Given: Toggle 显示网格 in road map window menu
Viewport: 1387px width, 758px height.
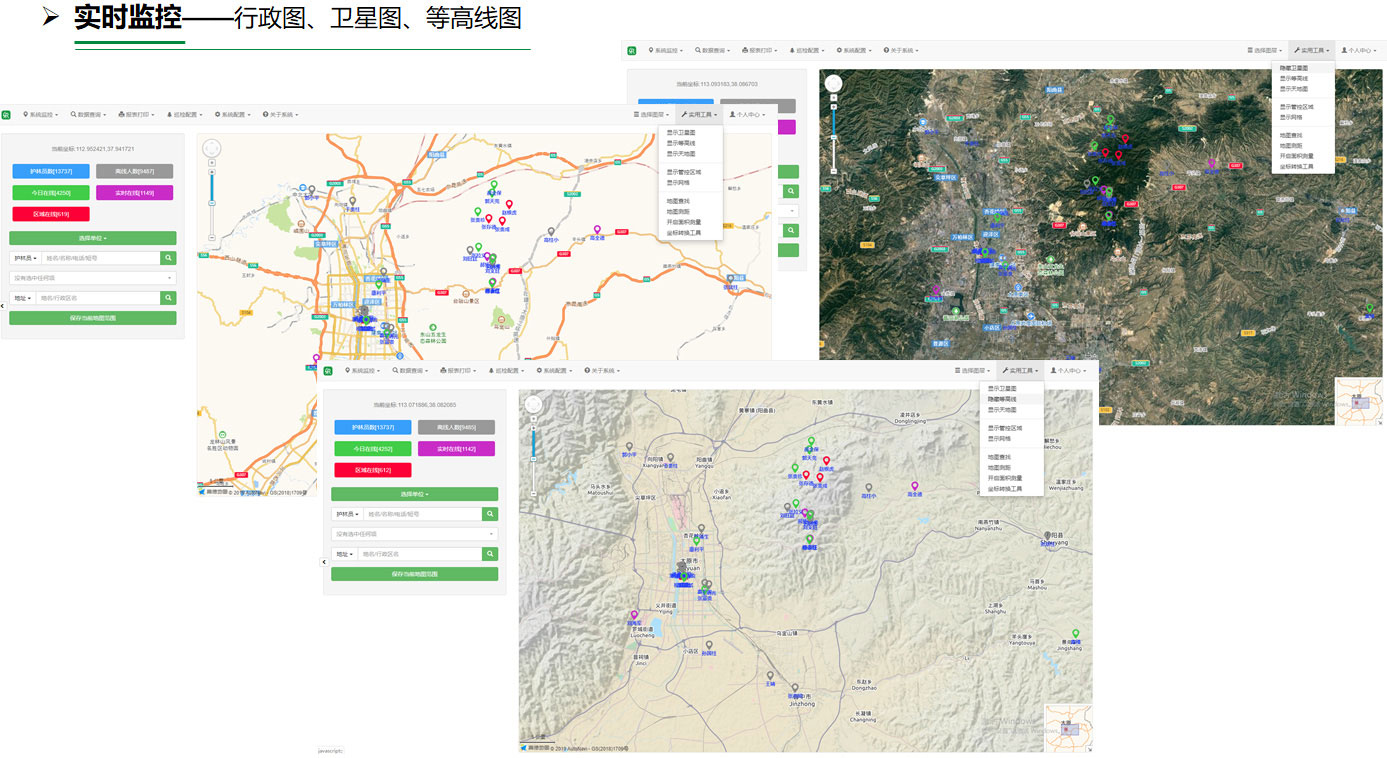Looking at the screenshot, I should pos(679,183).
